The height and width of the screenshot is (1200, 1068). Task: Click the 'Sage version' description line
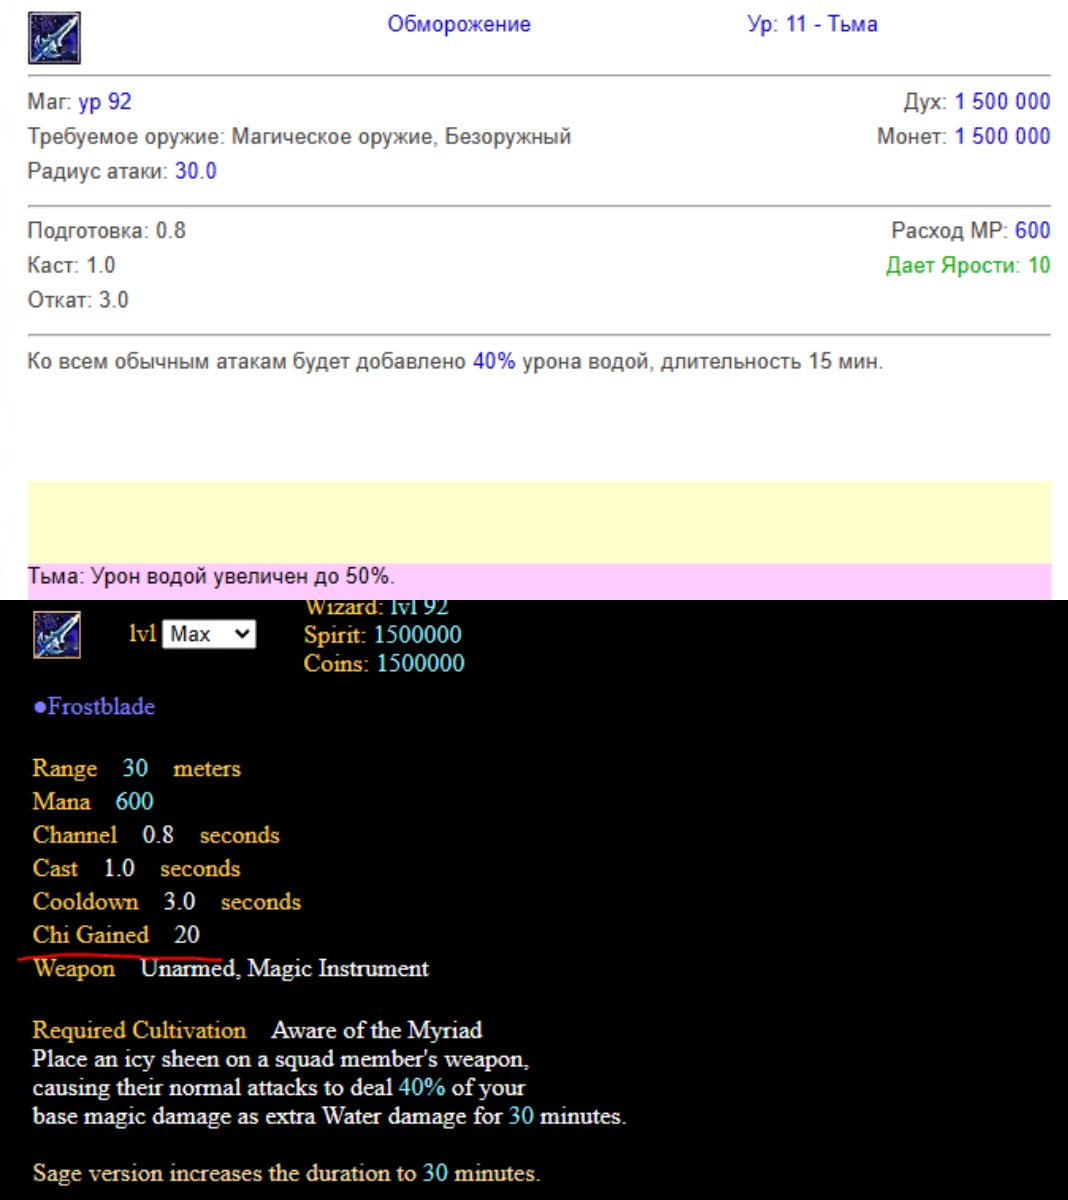click(285, 1173)
